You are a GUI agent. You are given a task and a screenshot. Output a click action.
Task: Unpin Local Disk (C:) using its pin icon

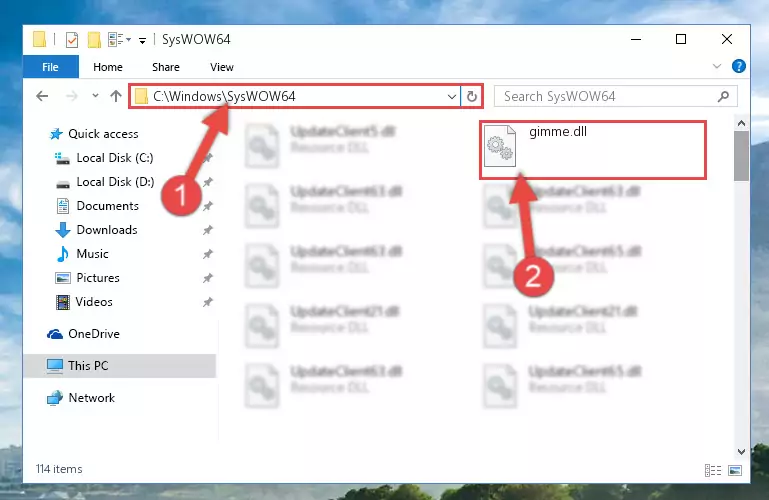click(x=208, y=158)
